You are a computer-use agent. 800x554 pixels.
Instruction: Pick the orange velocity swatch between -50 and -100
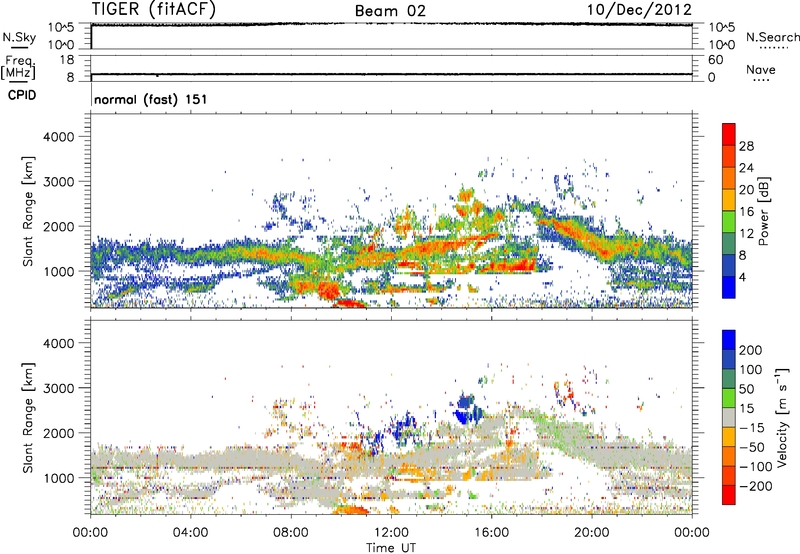pos(729,456)
